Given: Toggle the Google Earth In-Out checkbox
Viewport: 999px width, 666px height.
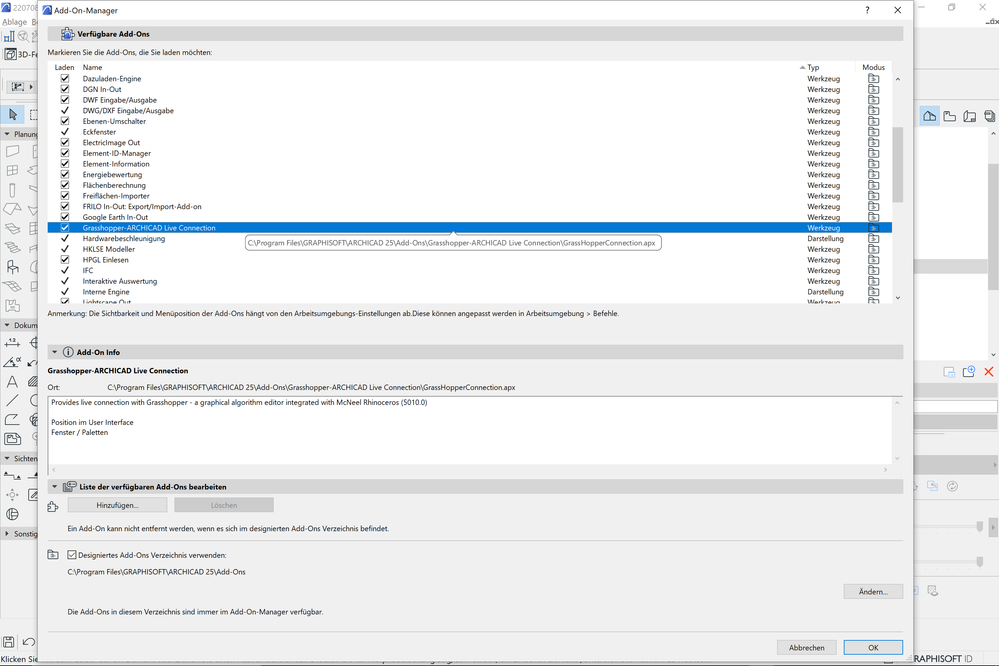Looking at the screenshot, I should (65, 217).
